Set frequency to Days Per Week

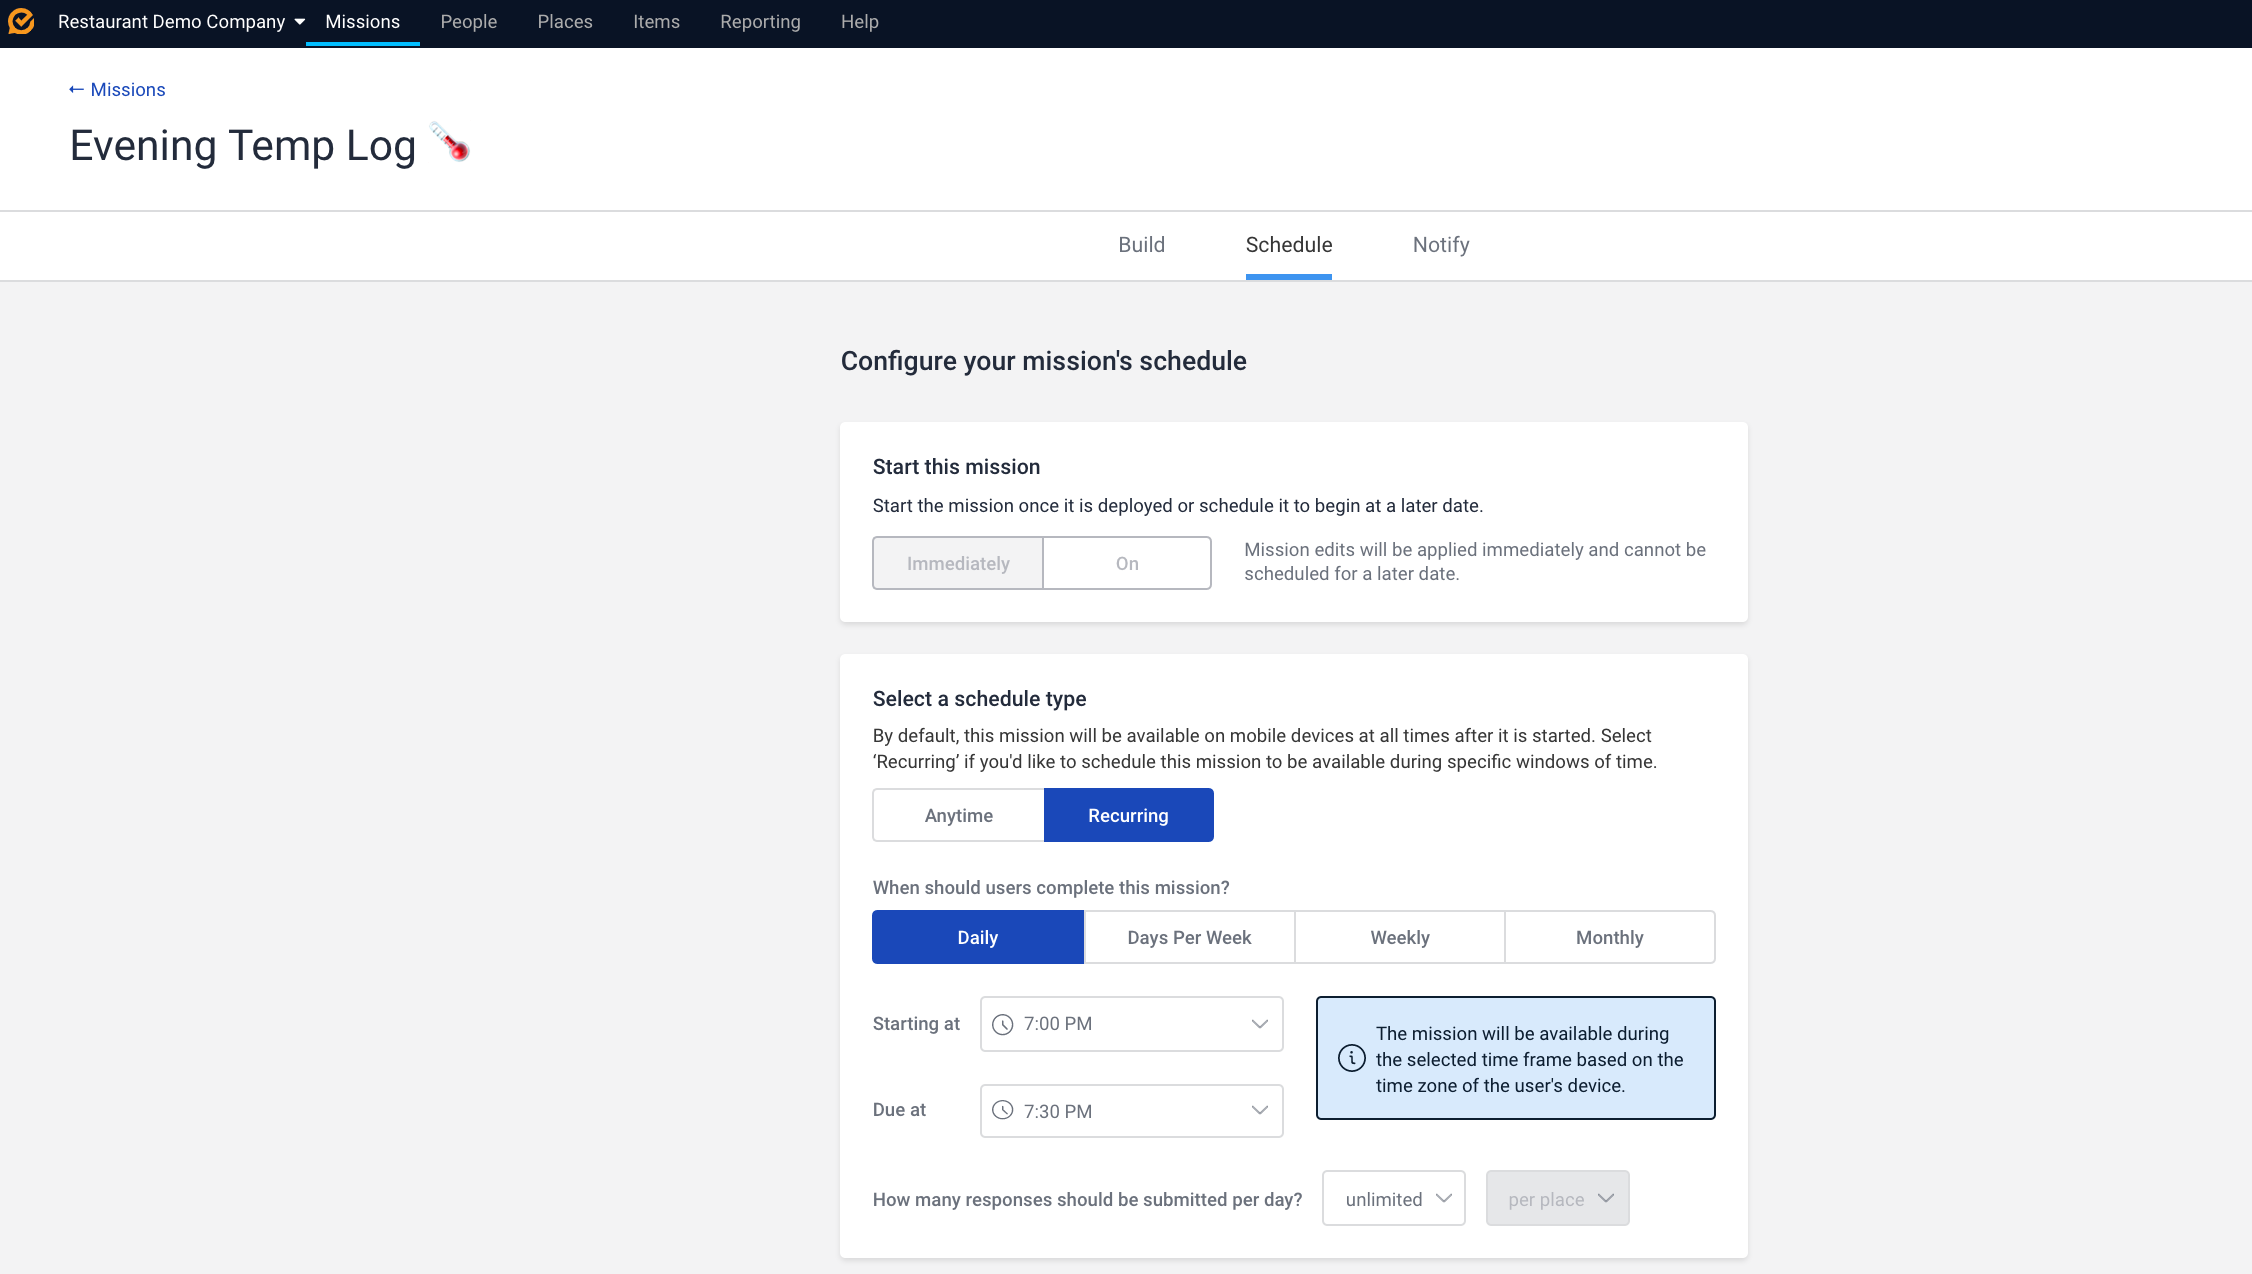click(1189, 937)
